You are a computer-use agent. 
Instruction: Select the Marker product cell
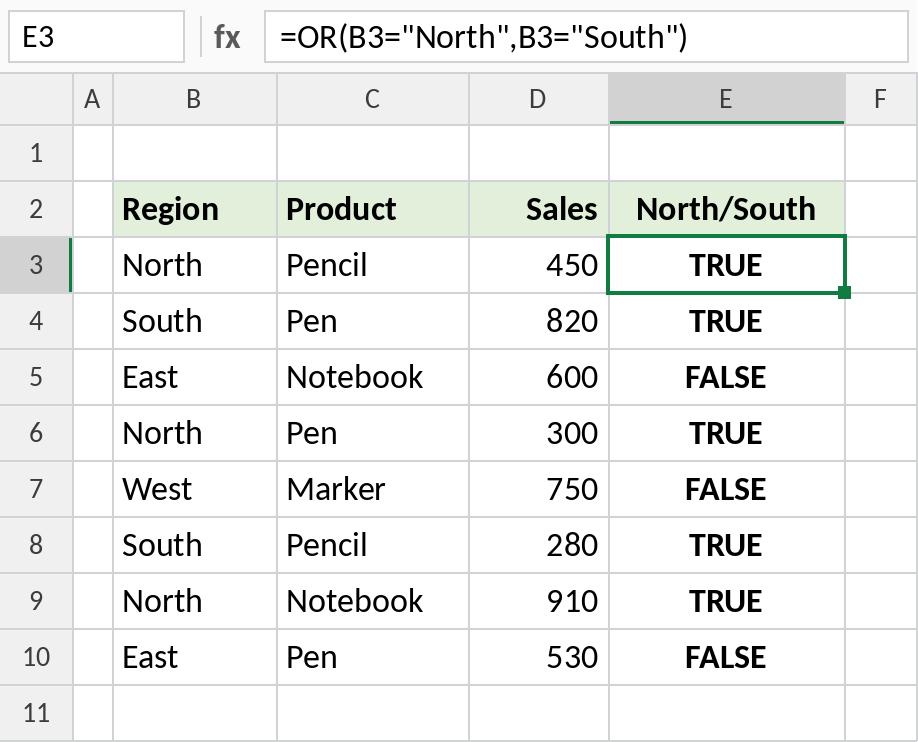tap(372, 488)
